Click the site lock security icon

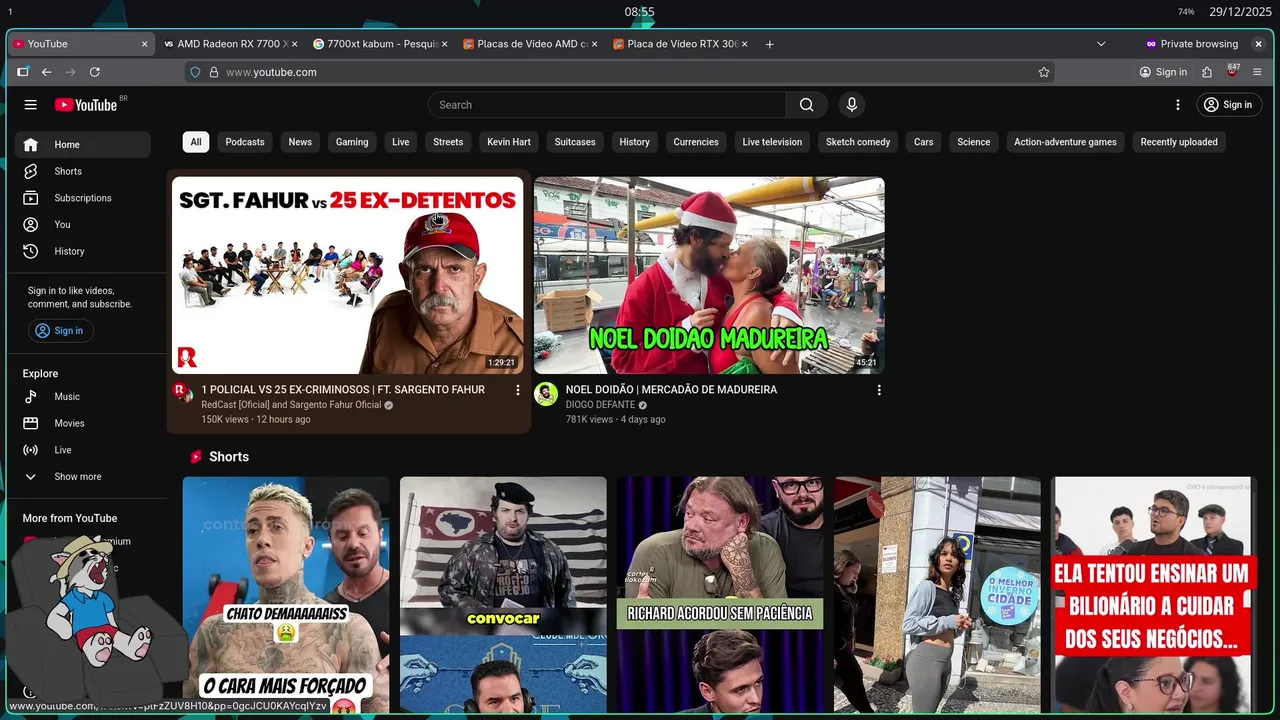213,72
